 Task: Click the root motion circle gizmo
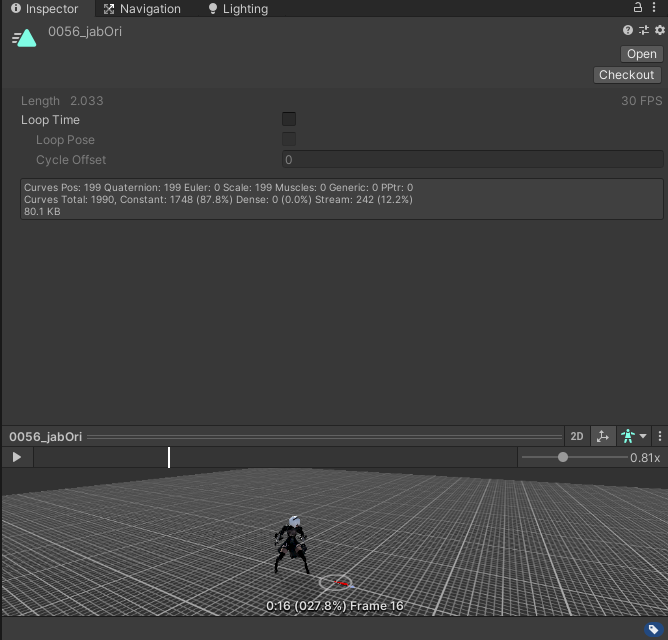[x=336, y=582]
